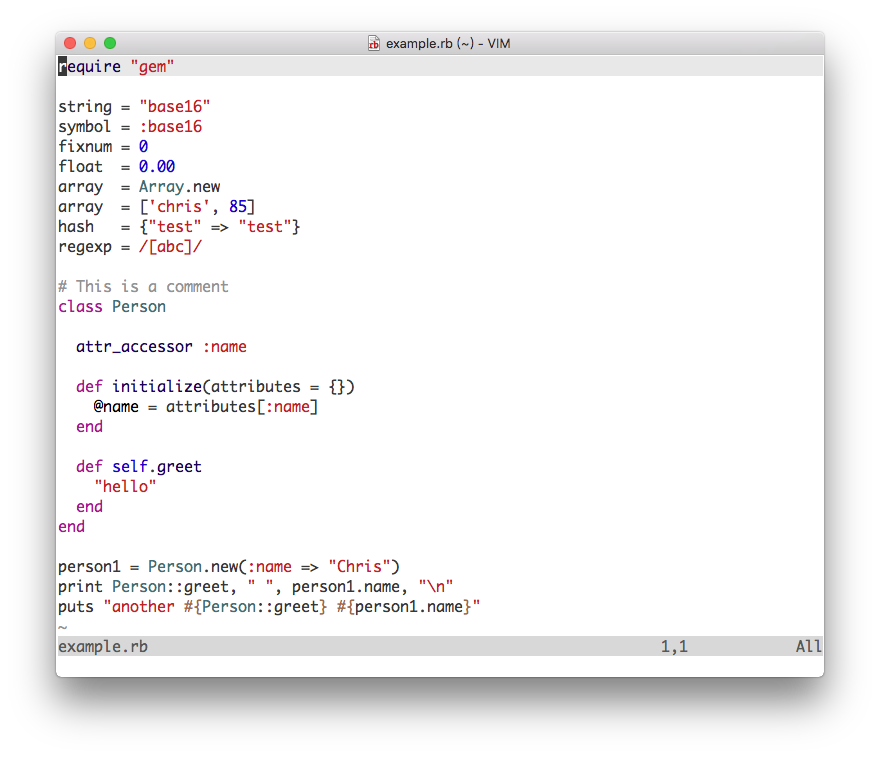The width and height of the screenshot is (880, 757).
Task: Click the empty command line below status bar
Action: click(x=440, y=666)
